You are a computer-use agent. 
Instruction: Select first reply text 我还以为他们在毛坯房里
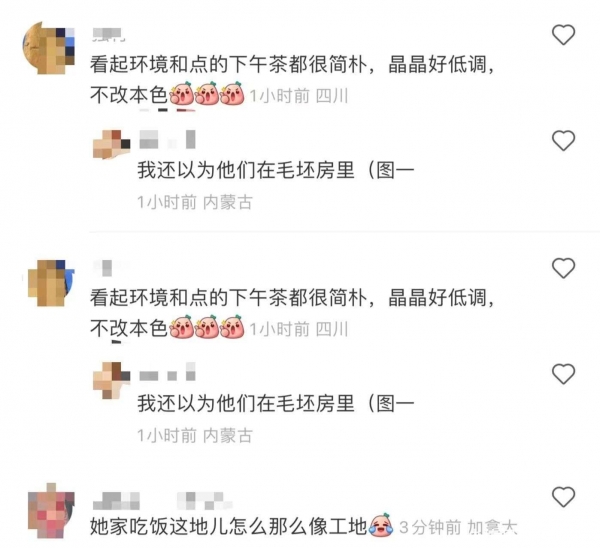[x=246, y=170]
